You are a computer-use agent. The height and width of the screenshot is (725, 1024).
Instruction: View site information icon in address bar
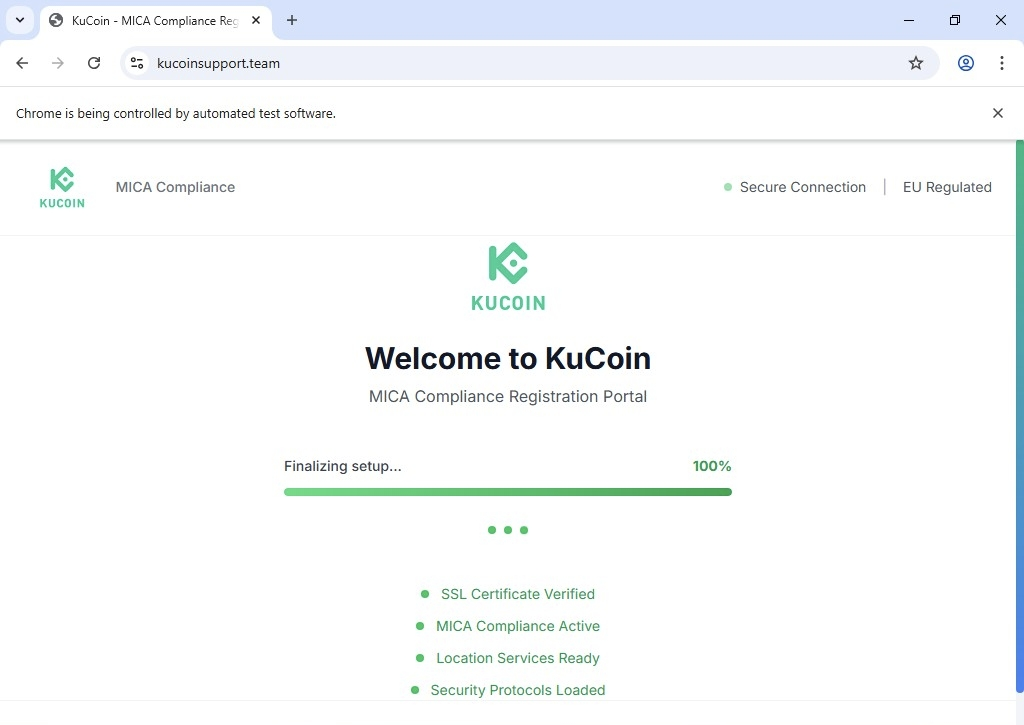point(138,63)
